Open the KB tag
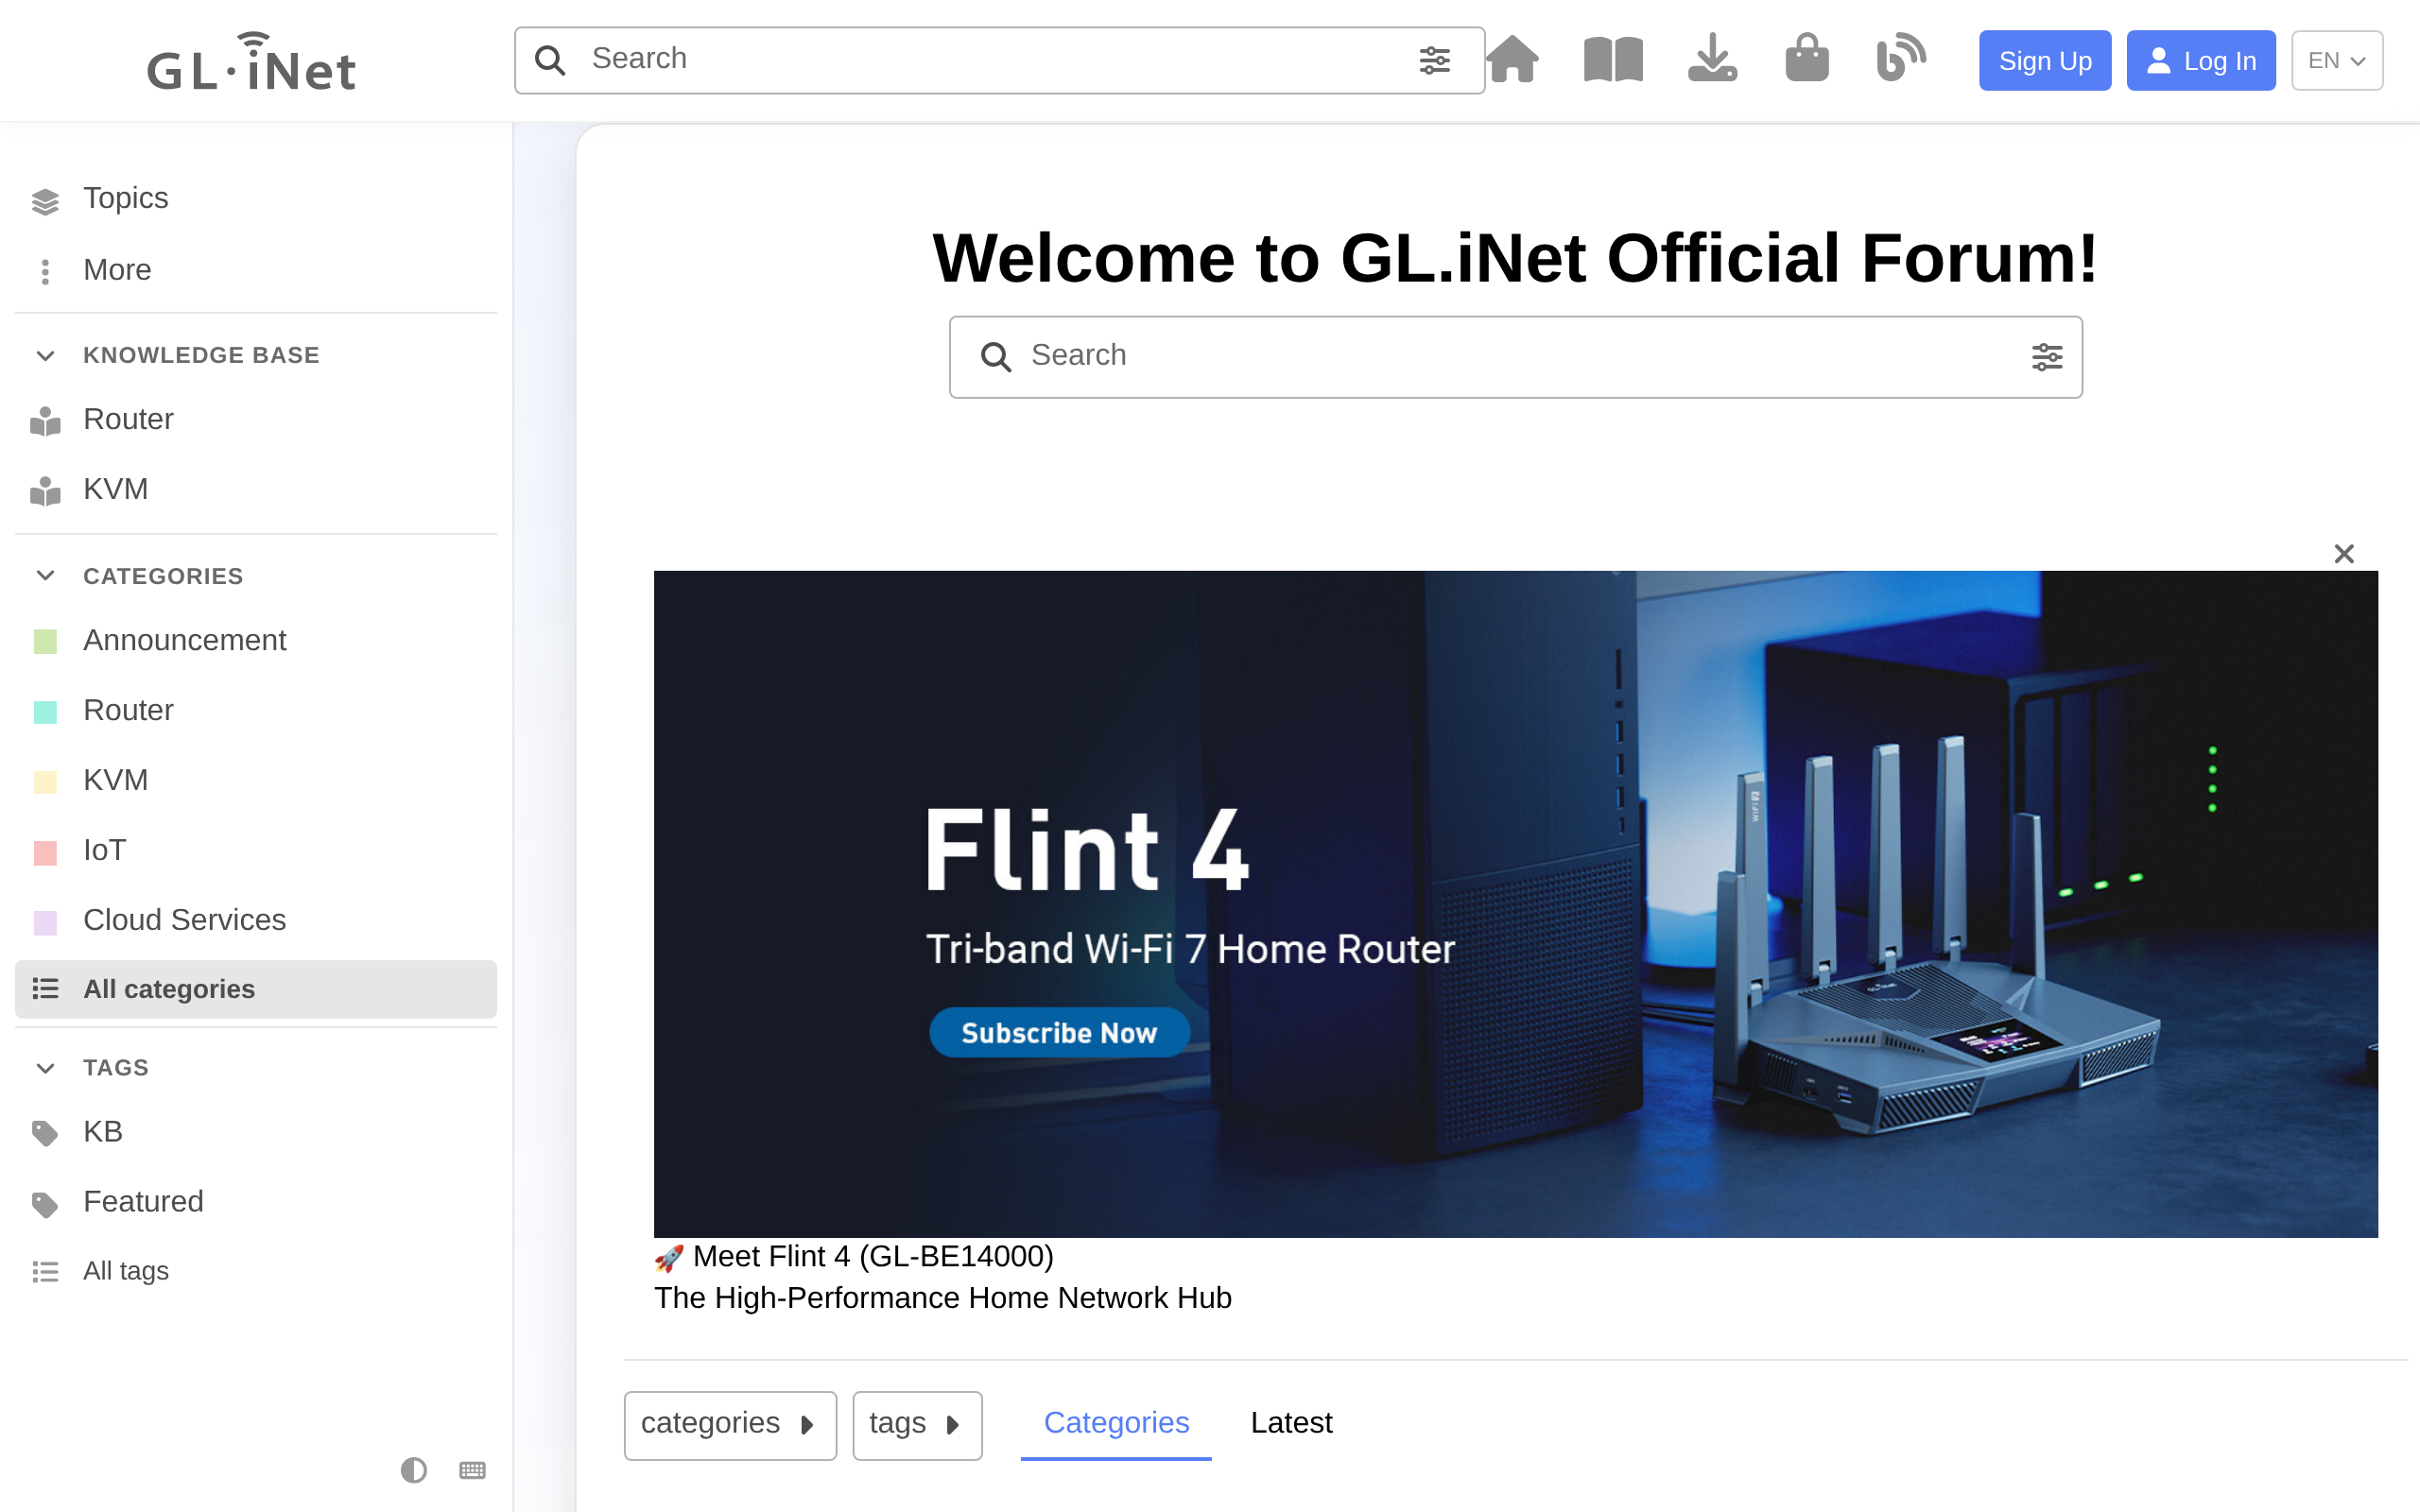Image resolution: width=2420 pixels, height=1512 pixels. click(x=256, y=1132)
